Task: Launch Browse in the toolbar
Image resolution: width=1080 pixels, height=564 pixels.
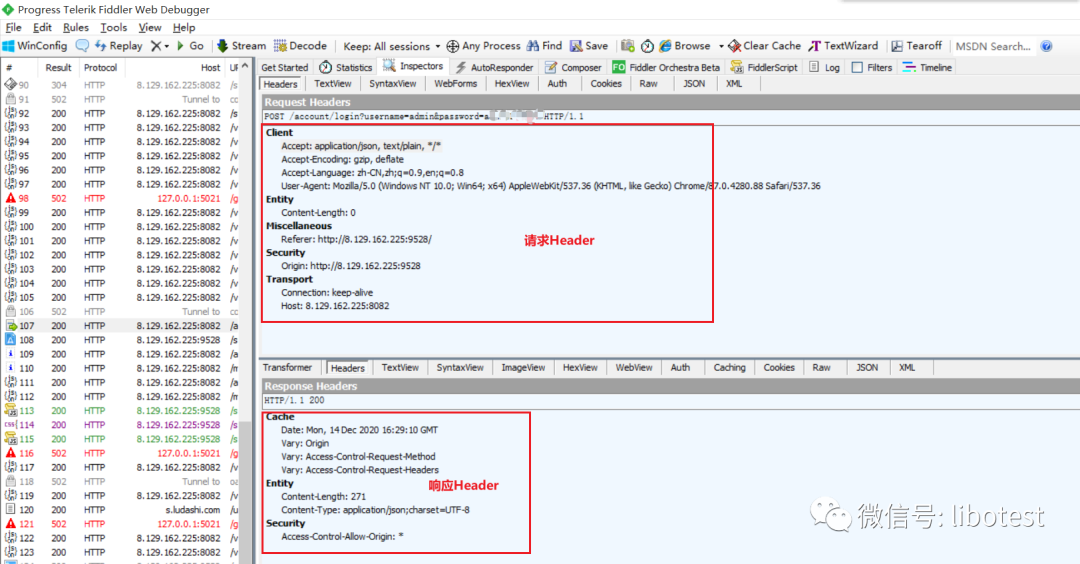Action: (685, 46)
